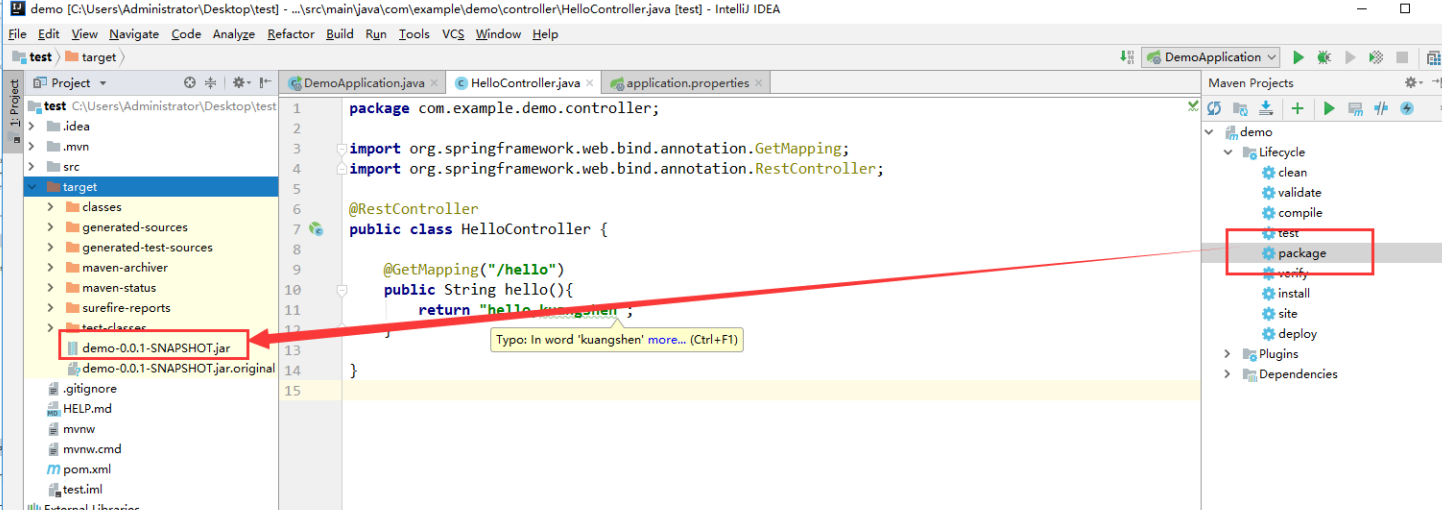The width and height of the screenshot is (1442, 510).
Task: Select demo-0.0.1-SNAPSHOT.jar.original file
Action: 170,368
